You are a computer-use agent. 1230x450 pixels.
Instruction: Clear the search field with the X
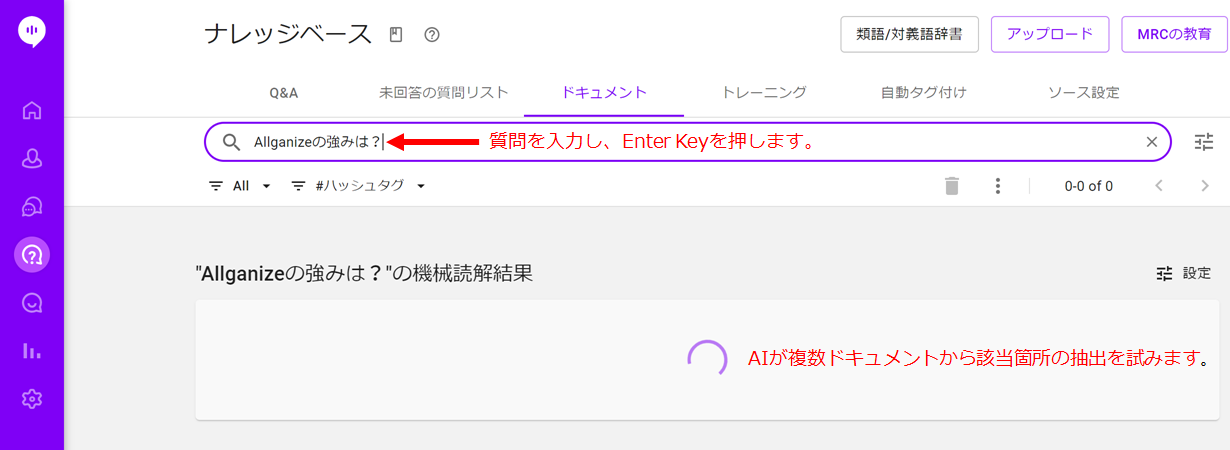click(1151, 142)
